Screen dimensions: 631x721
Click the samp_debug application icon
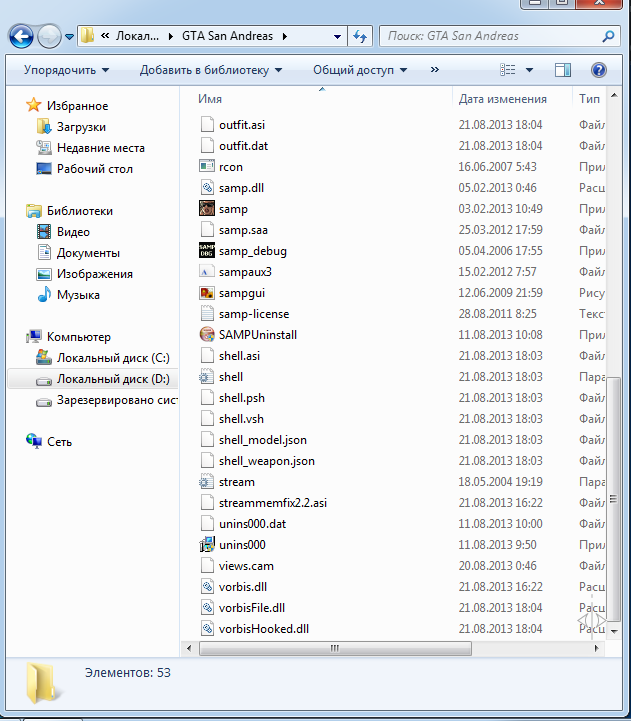(207, 251)
